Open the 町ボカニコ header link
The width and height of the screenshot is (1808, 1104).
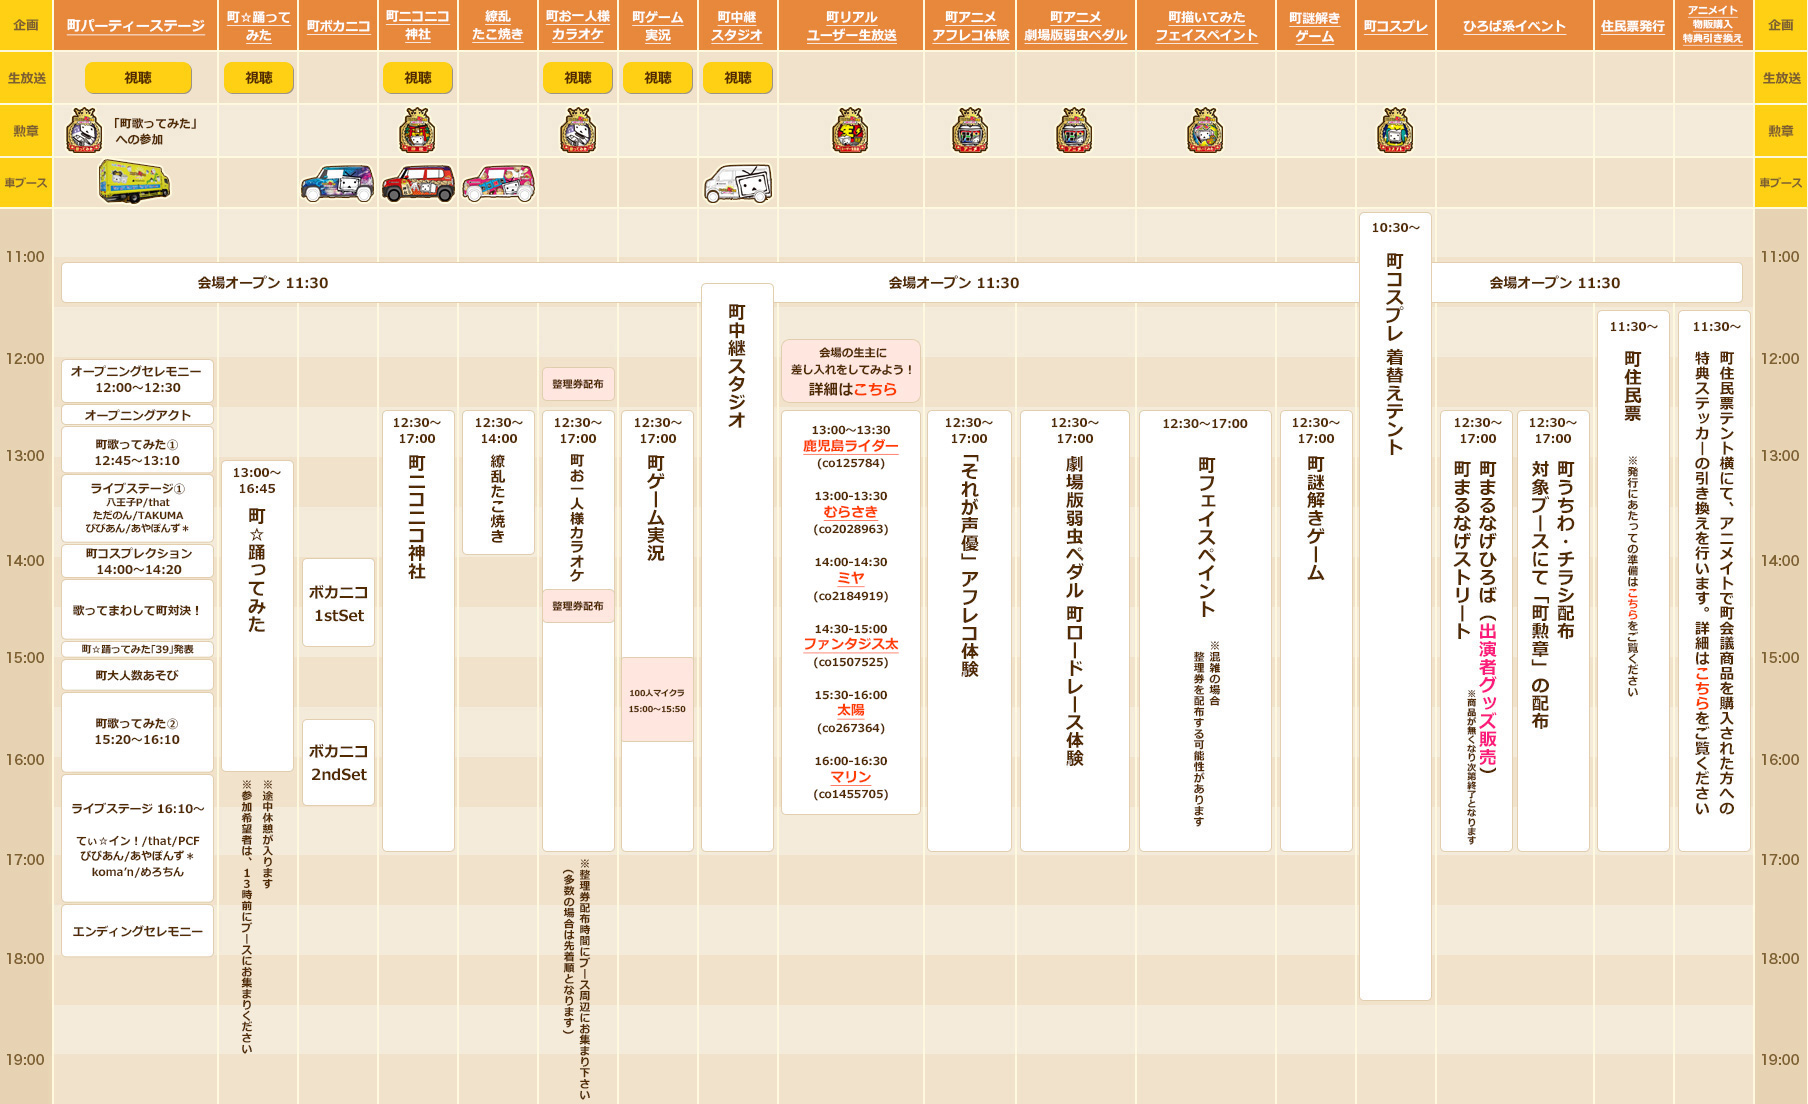pos(338,26)
